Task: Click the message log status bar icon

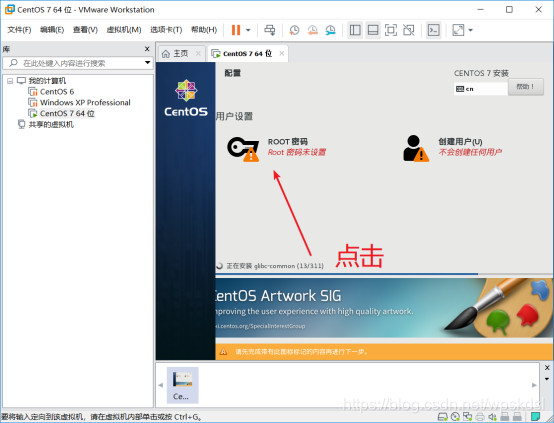Action: point(536,417)
